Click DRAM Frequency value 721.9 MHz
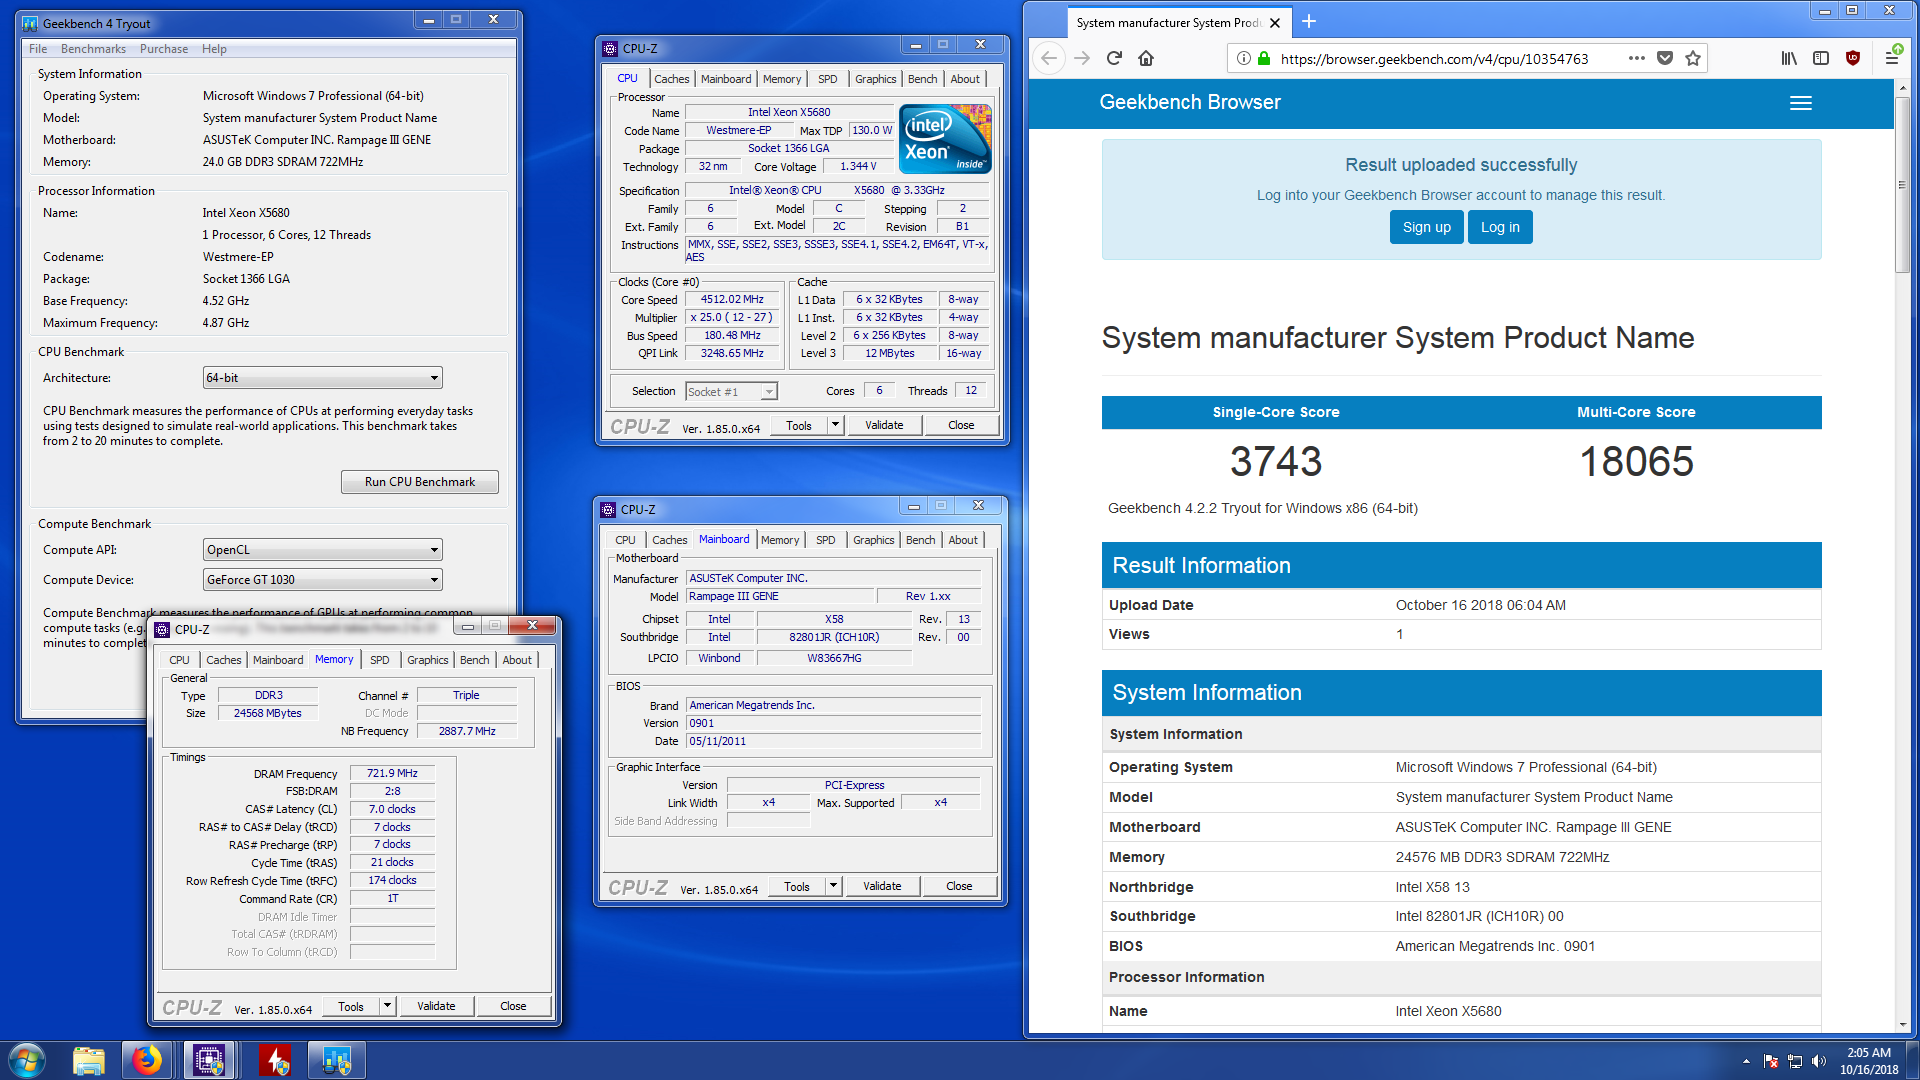 392,773
